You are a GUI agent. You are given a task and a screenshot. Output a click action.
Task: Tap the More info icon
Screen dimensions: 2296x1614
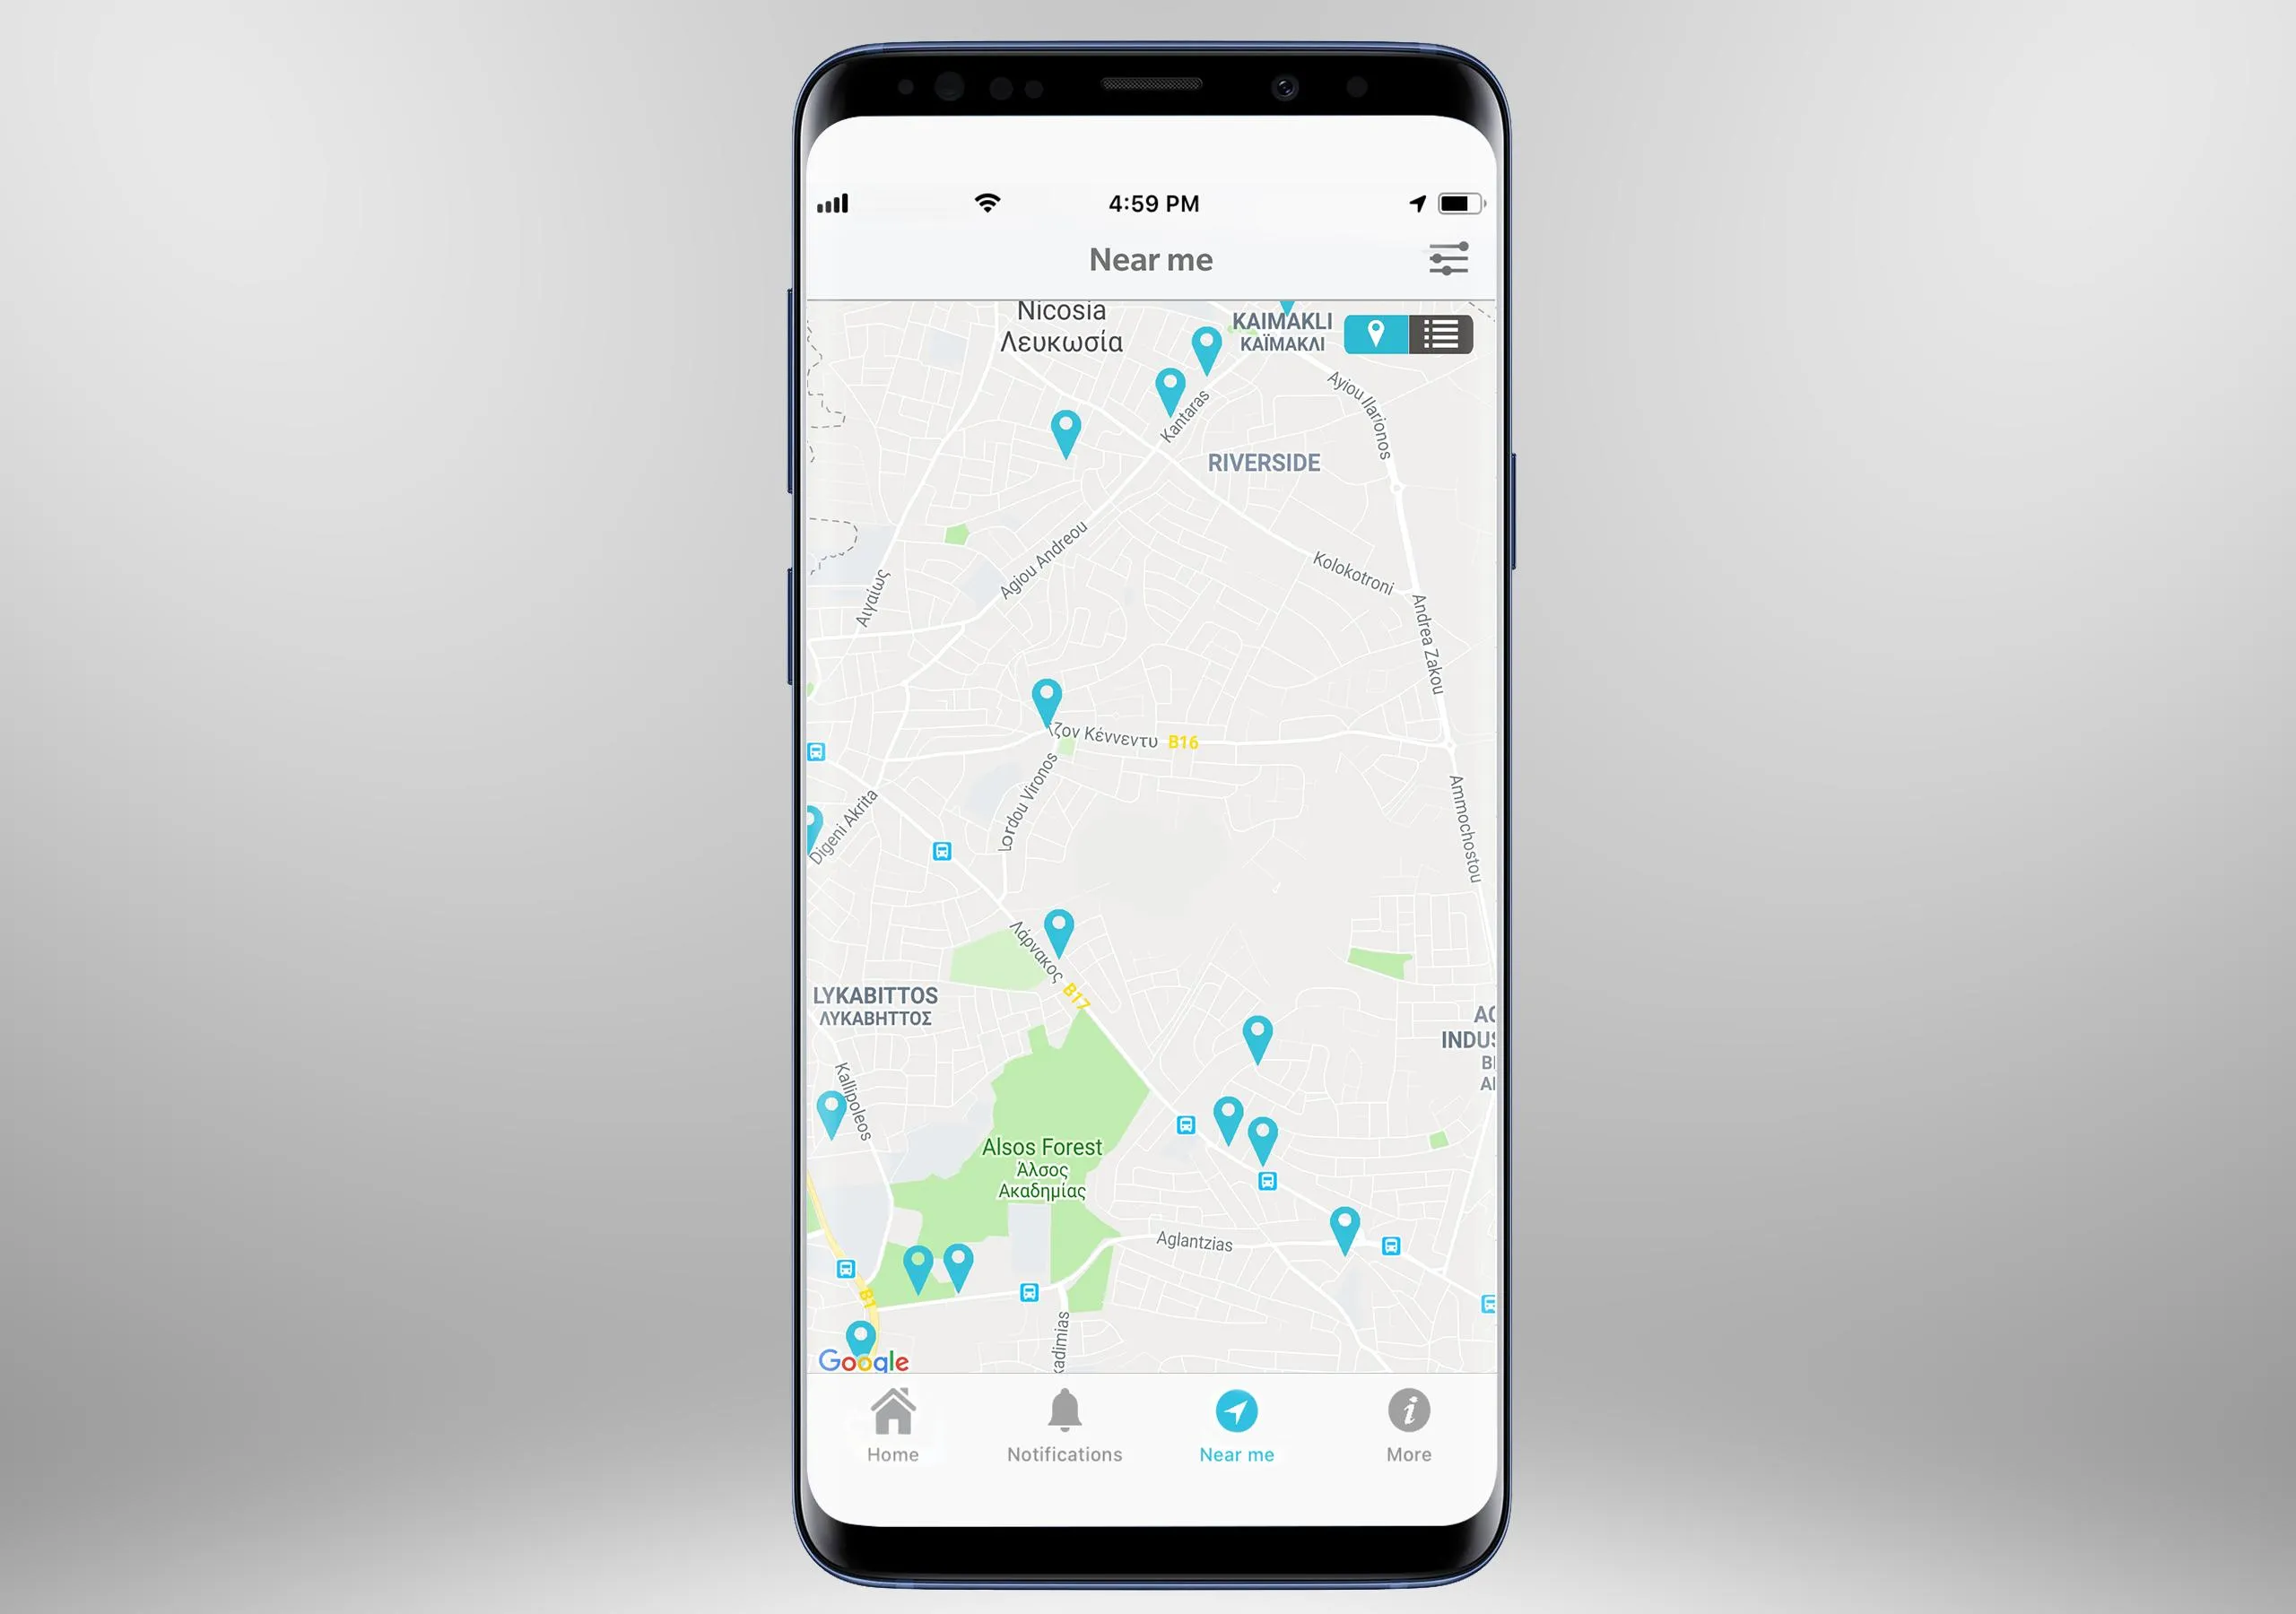click(x=1408, y=1417)
